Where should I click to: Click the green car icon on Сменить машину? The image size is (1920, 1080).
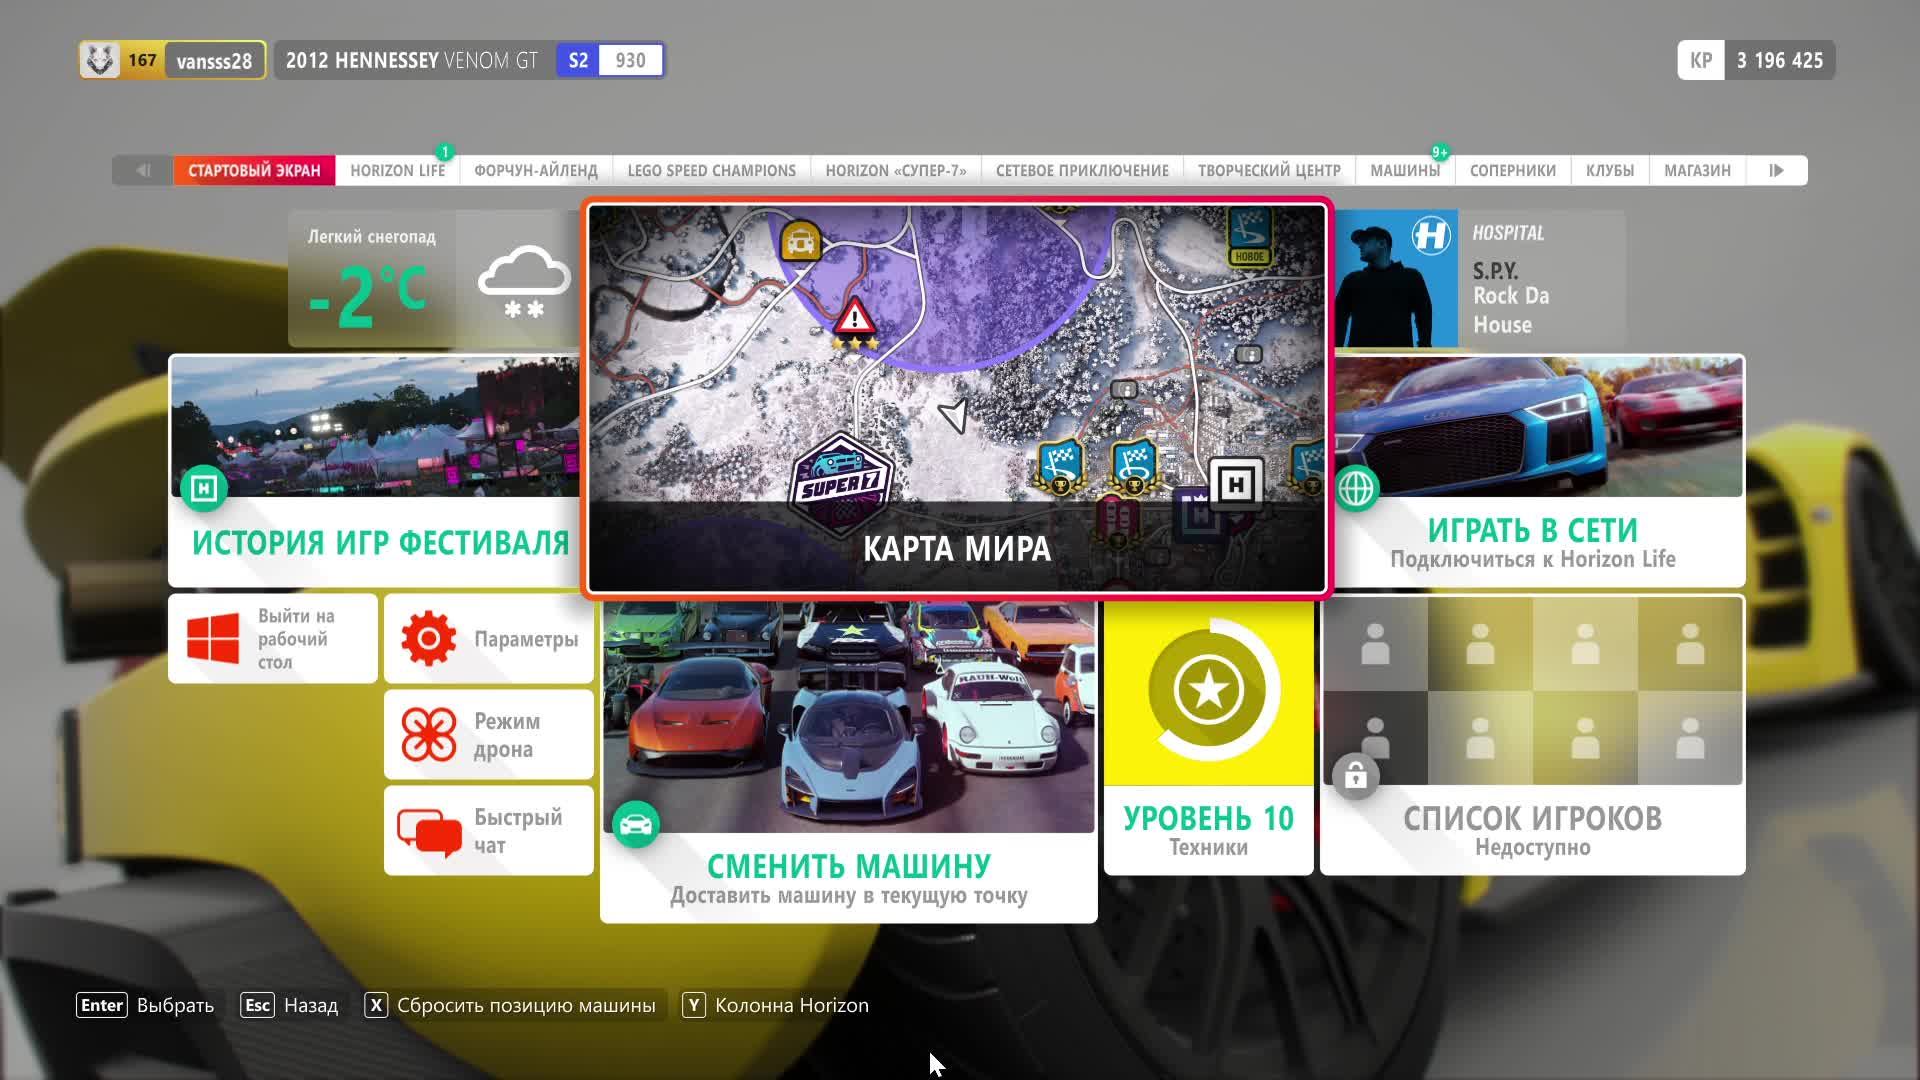click(636, 825)
